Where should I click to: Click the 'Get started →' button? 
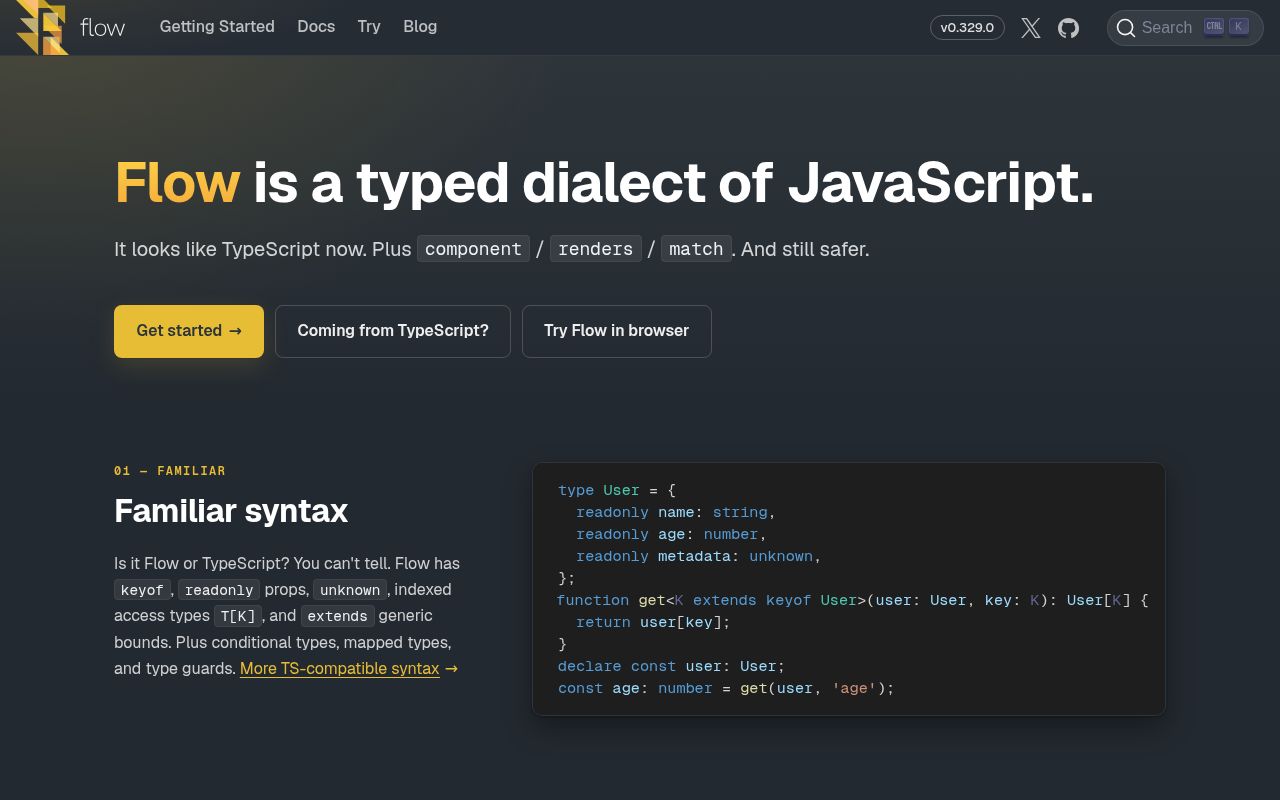189,331
